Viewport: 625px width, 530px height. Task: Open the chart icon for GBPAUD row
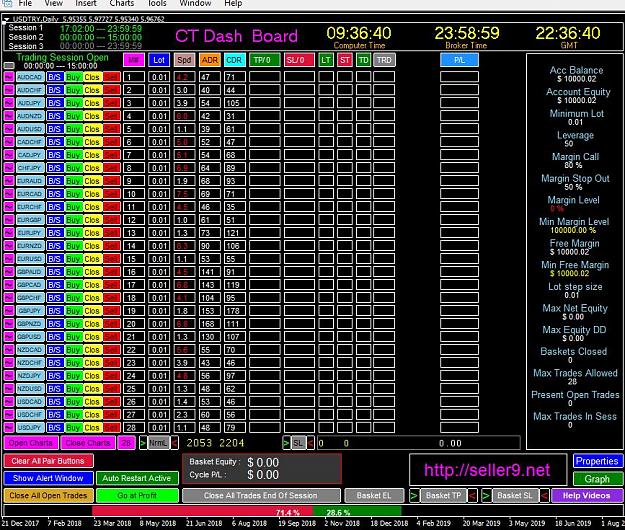tap(9, 272)
